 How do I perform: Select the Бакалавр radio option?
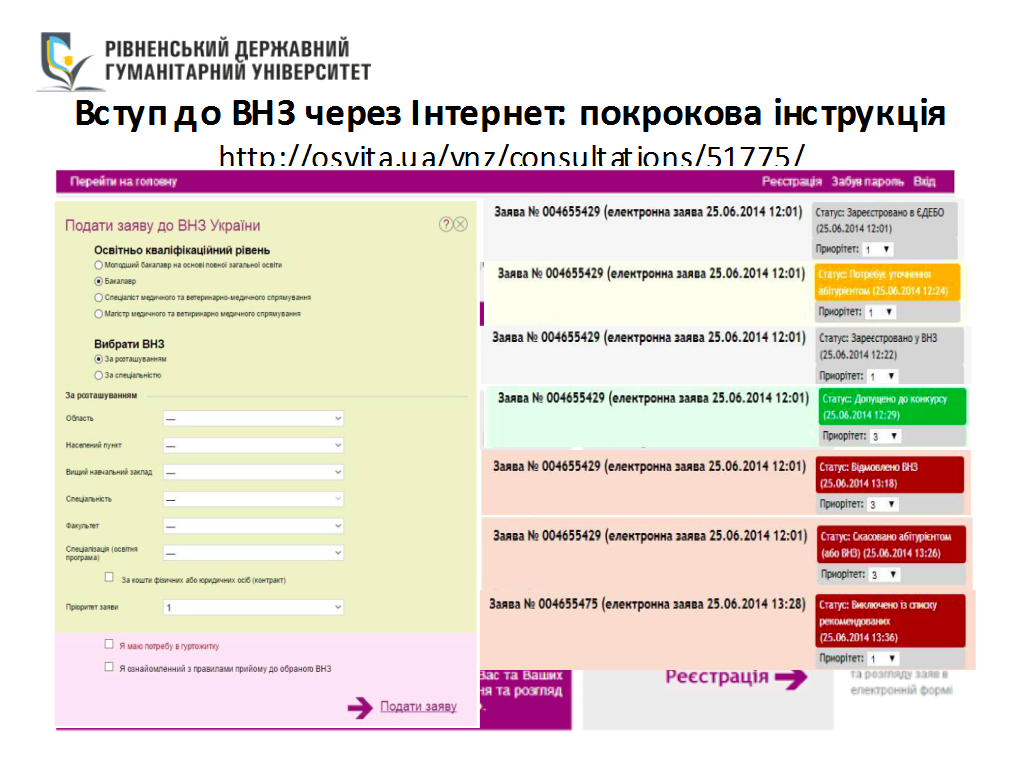click(99, 281)
